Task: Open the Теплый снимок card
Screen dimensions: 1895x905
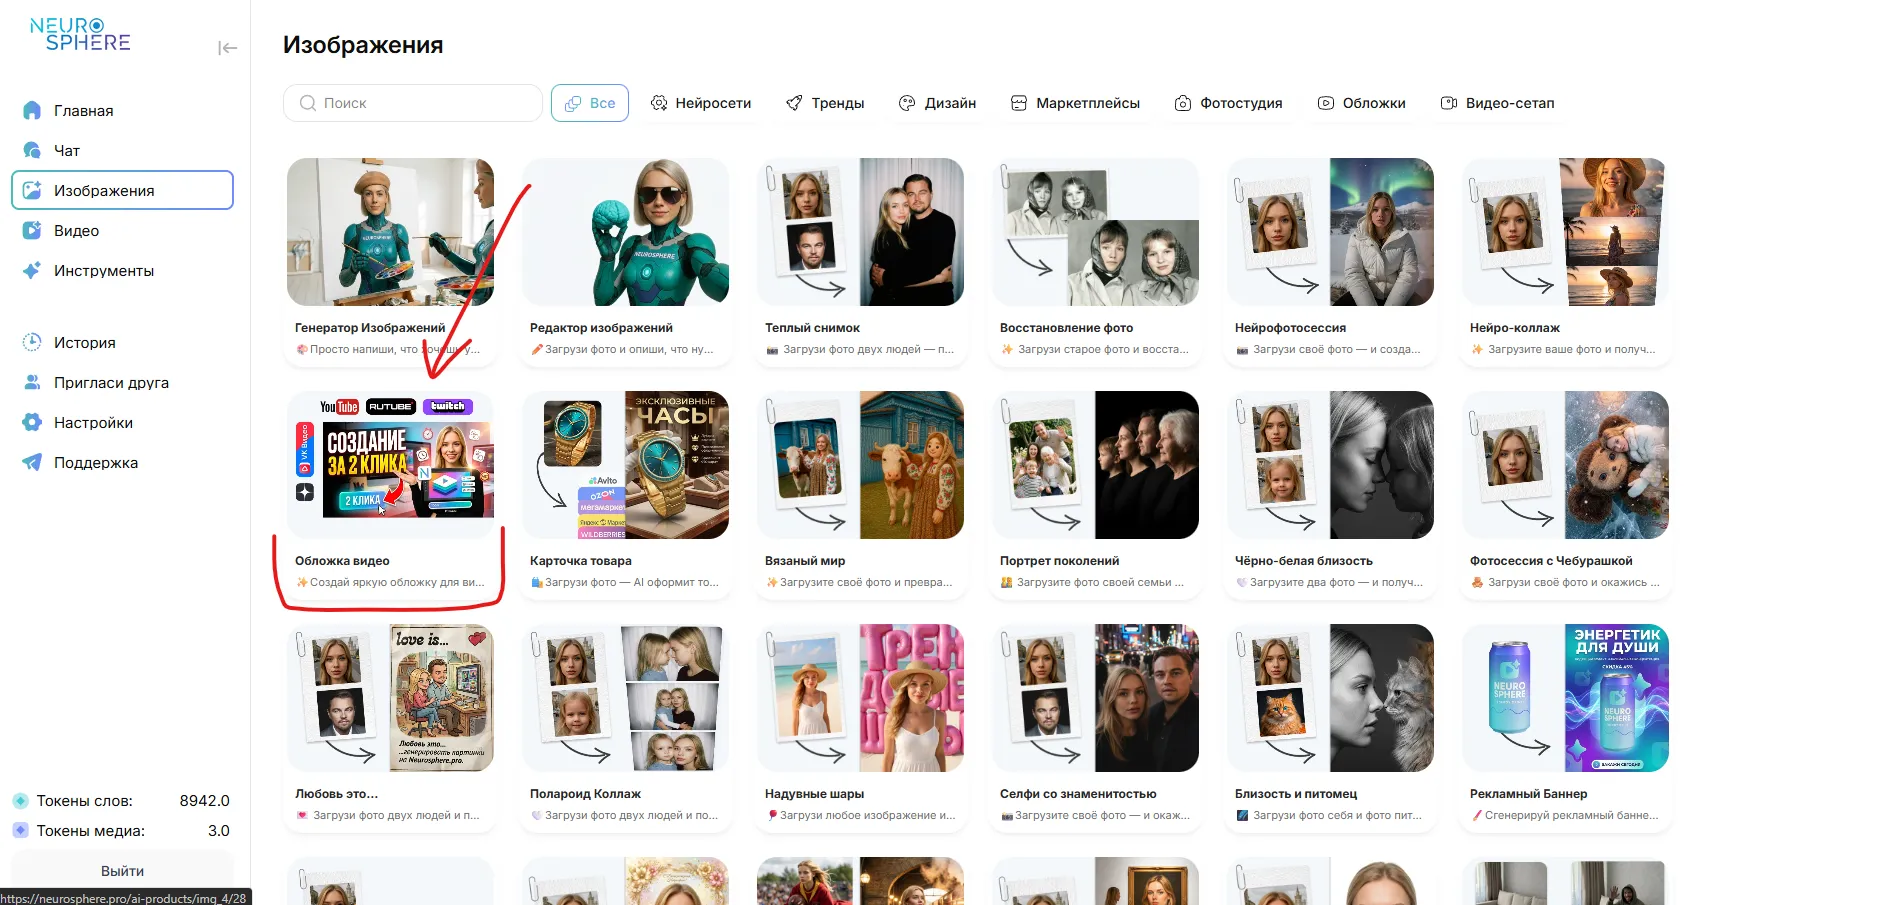Action: pos(860,260)
